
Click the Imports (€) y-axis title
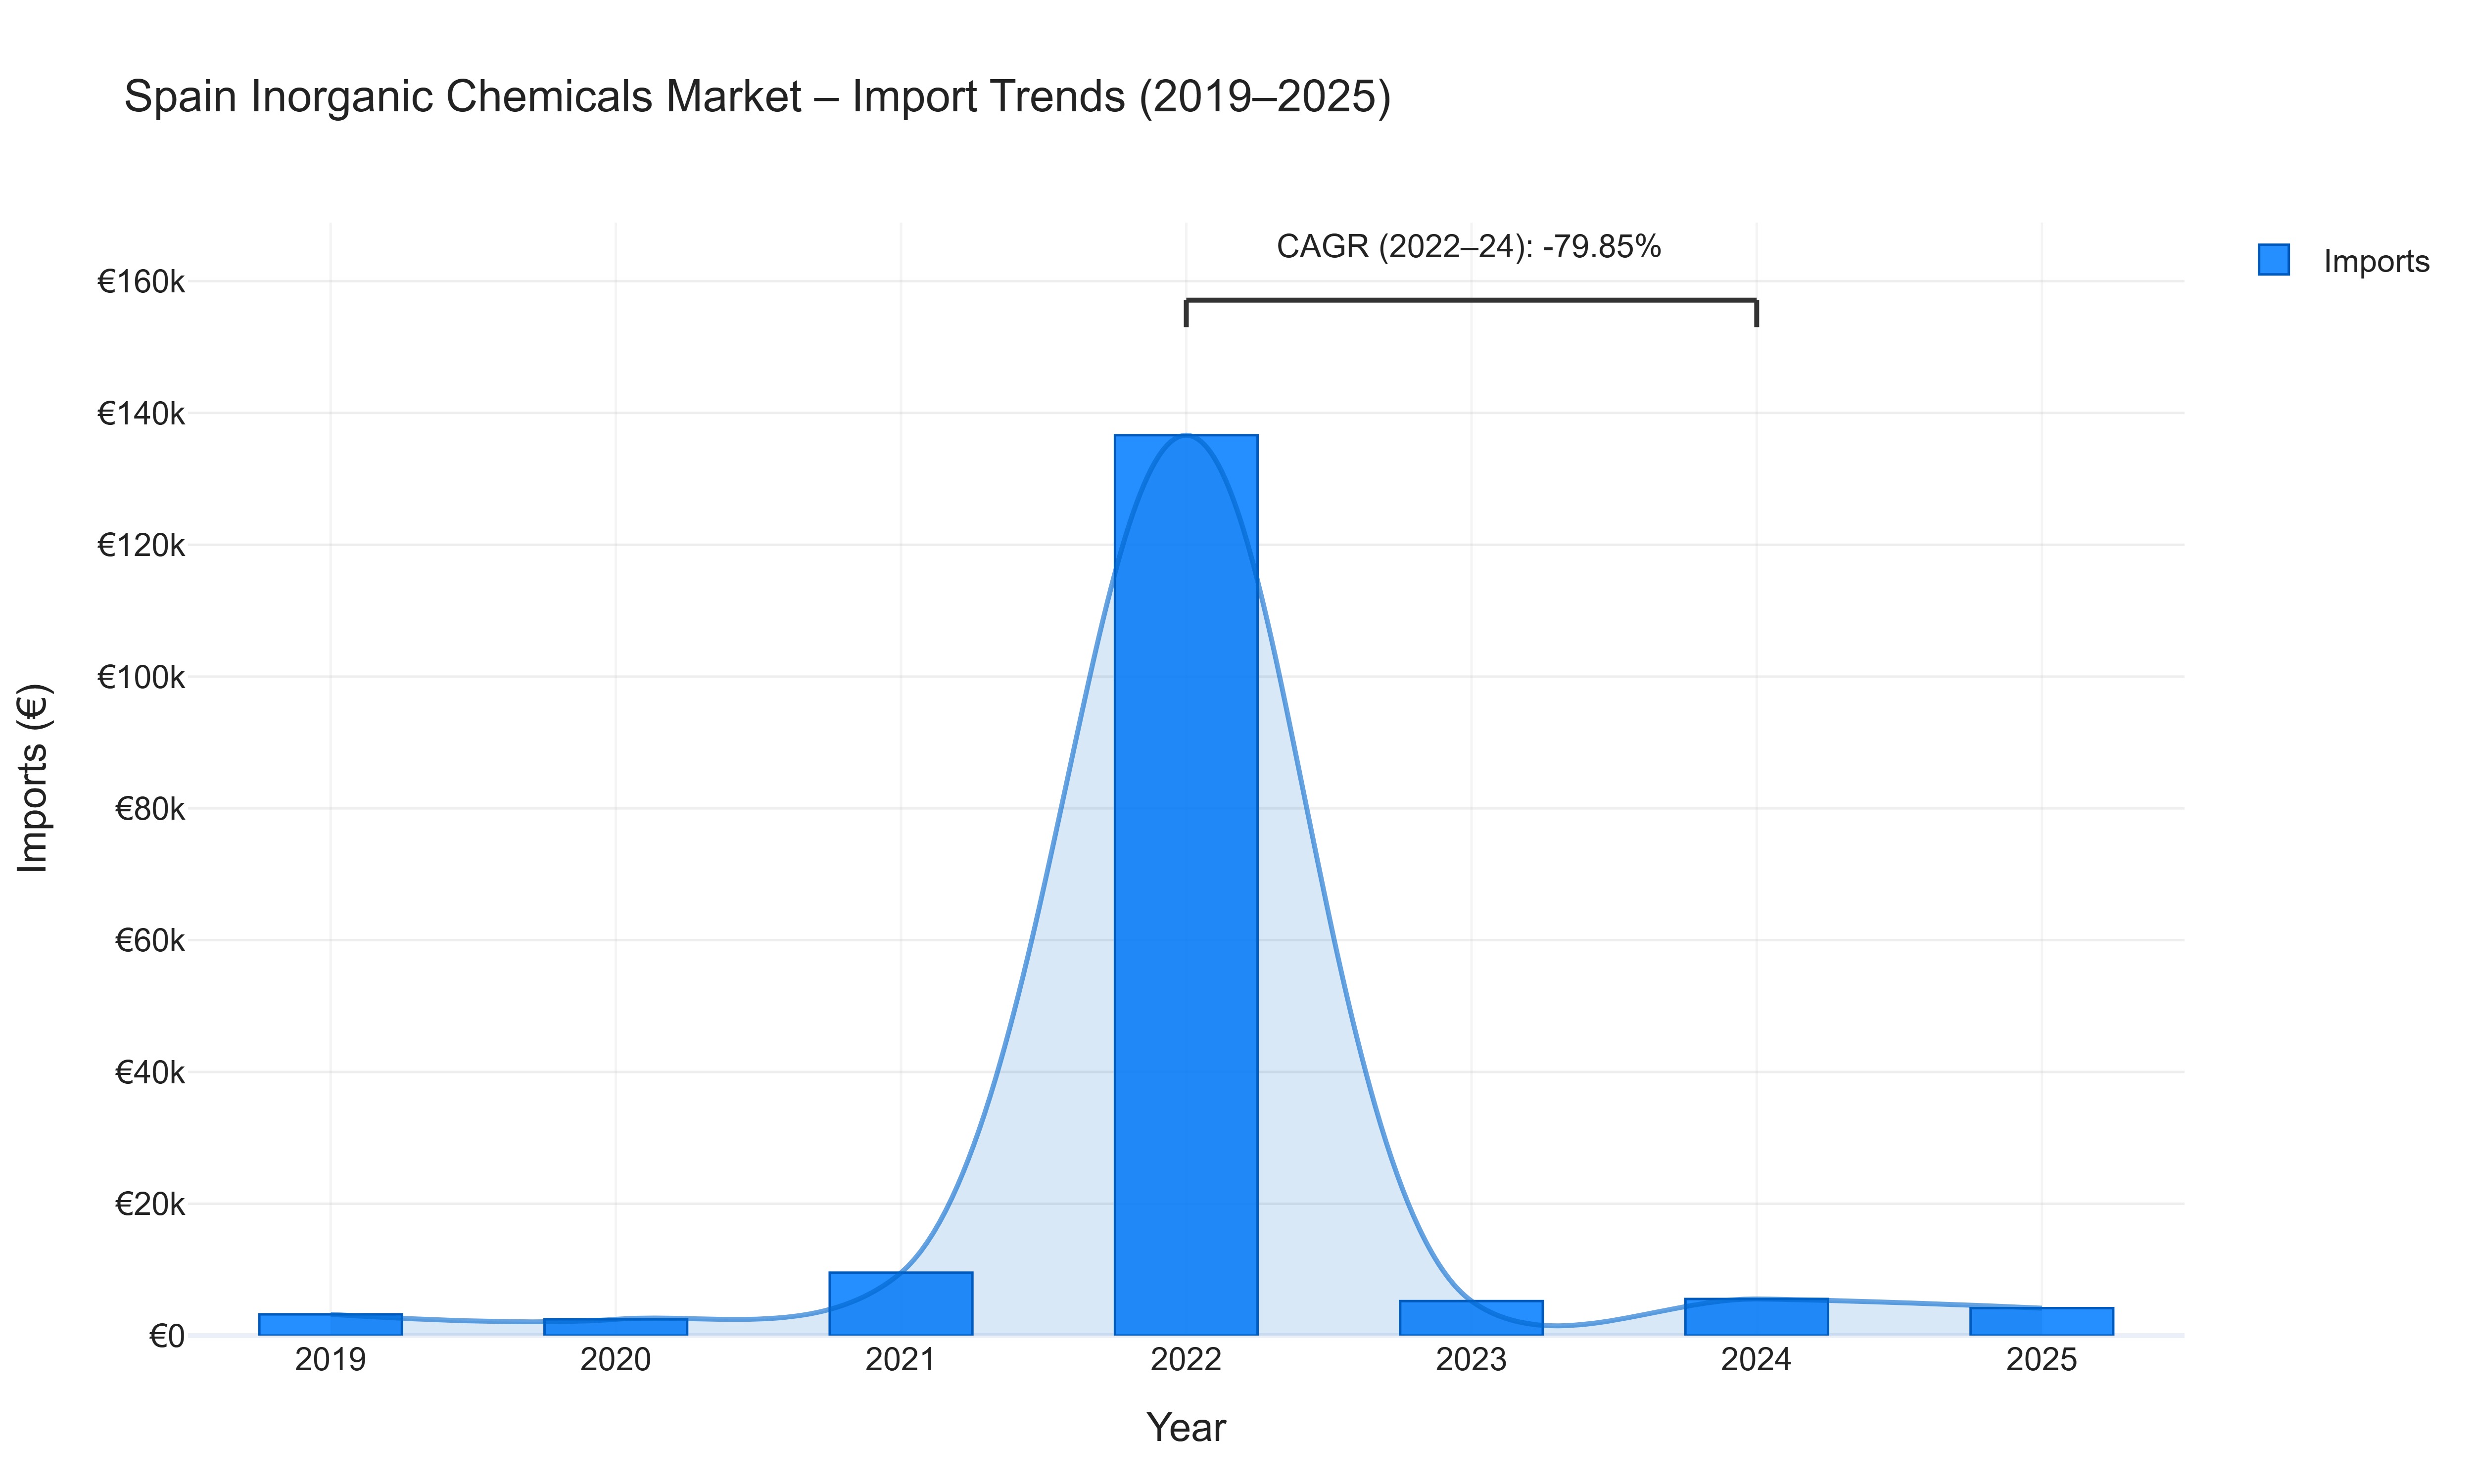coord(33,778)
